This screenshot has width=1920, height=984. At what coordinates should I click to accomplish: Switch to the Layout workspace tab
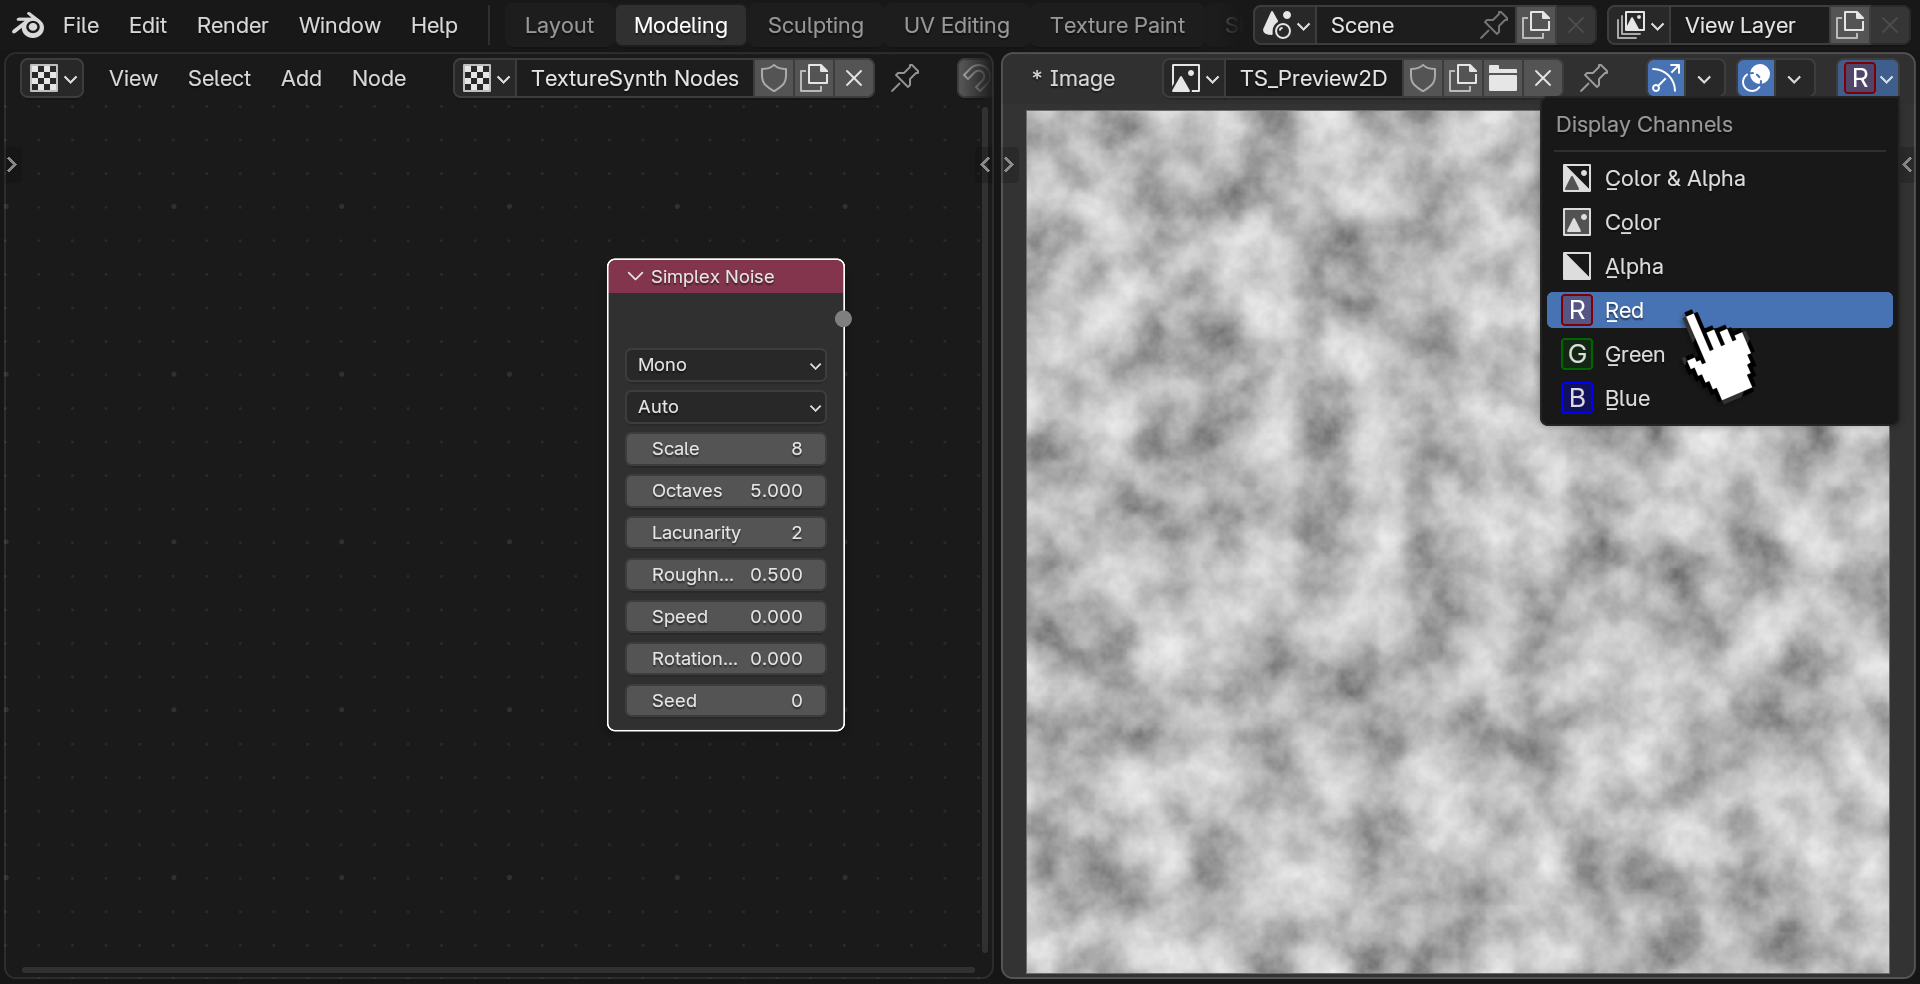click(x=559, y=25)
